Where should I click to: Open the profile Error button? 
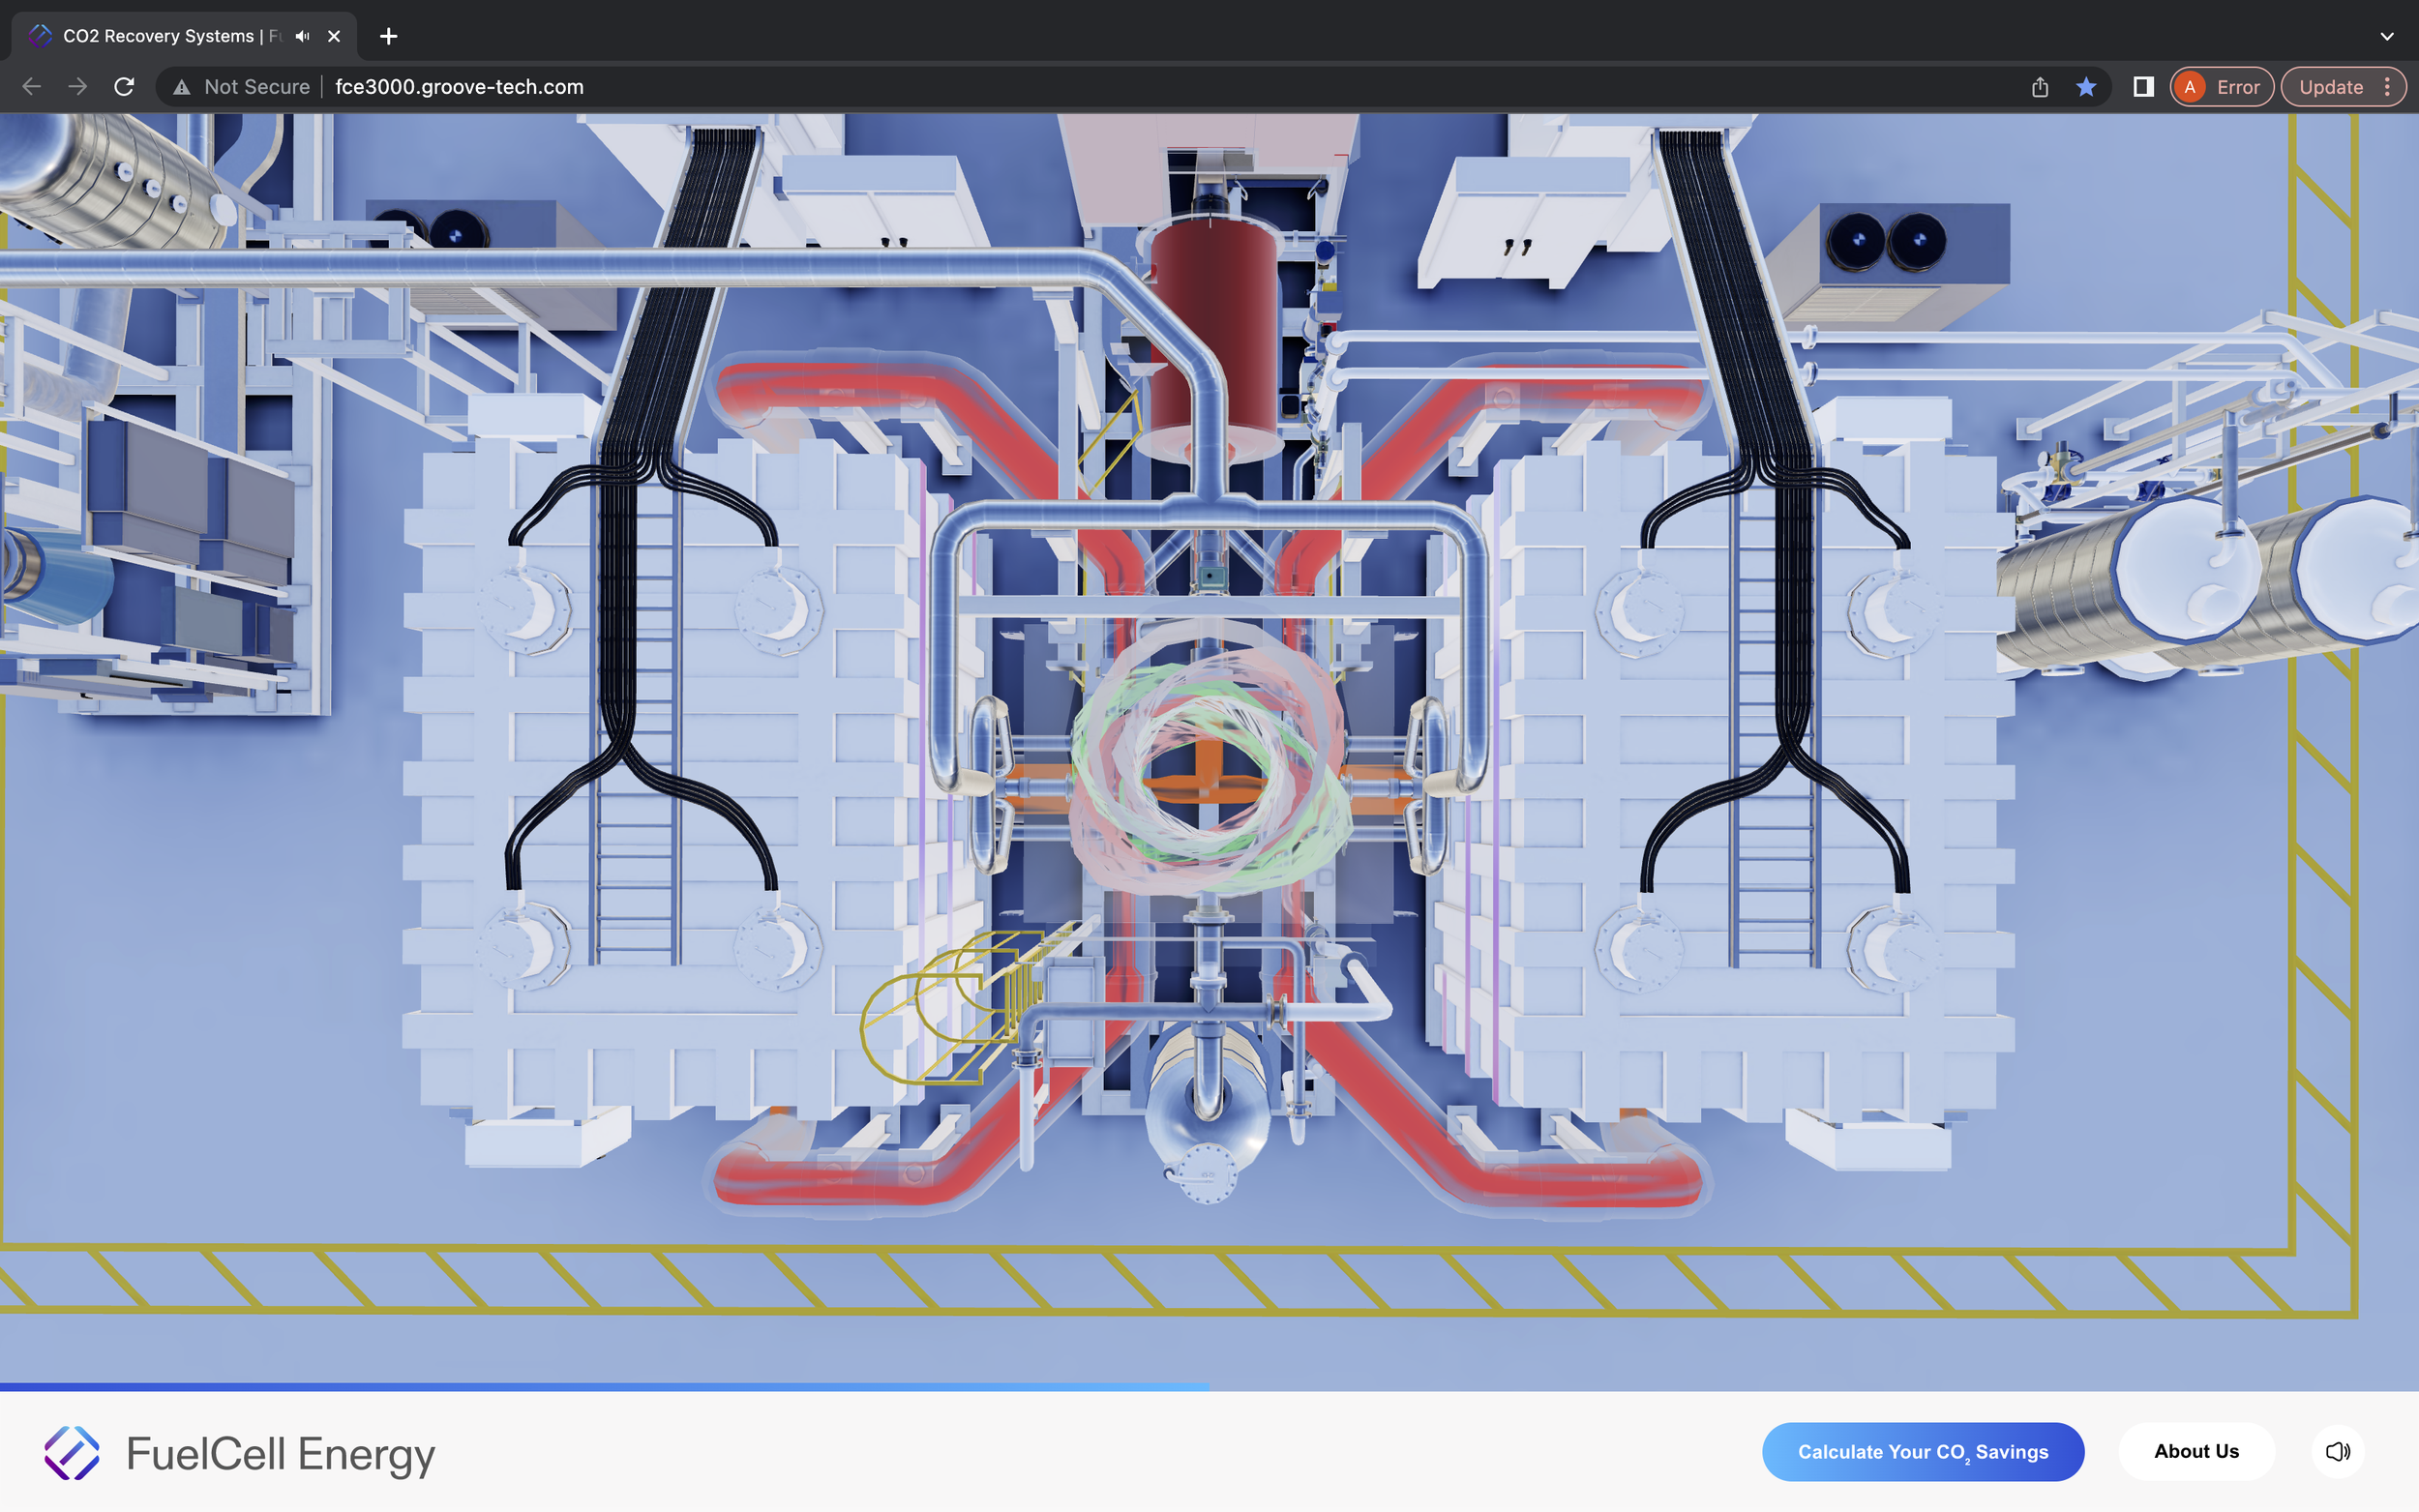pos(2222,87)
